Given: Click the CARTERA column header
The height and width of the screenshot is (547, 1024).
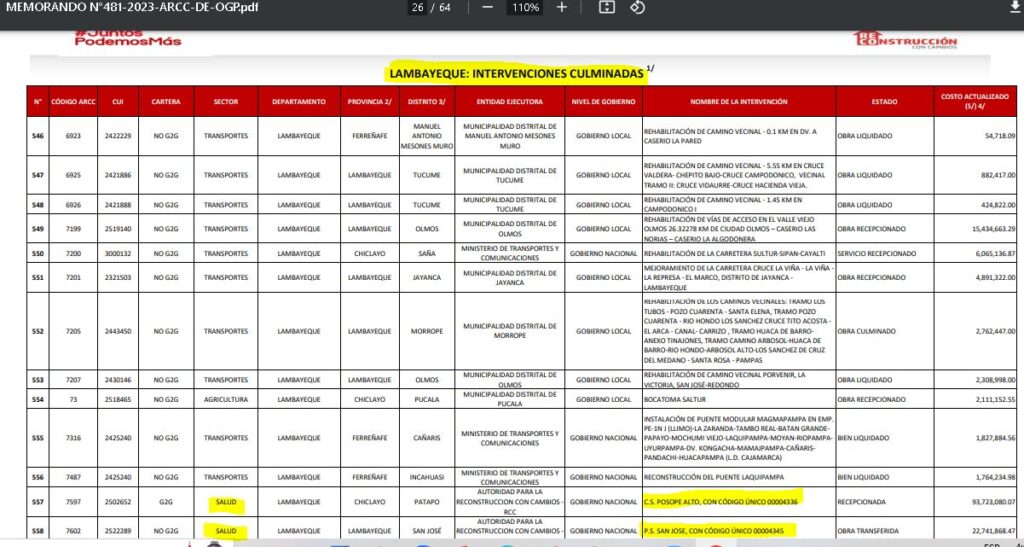Looking at the screenshot, I should (166, 102).
